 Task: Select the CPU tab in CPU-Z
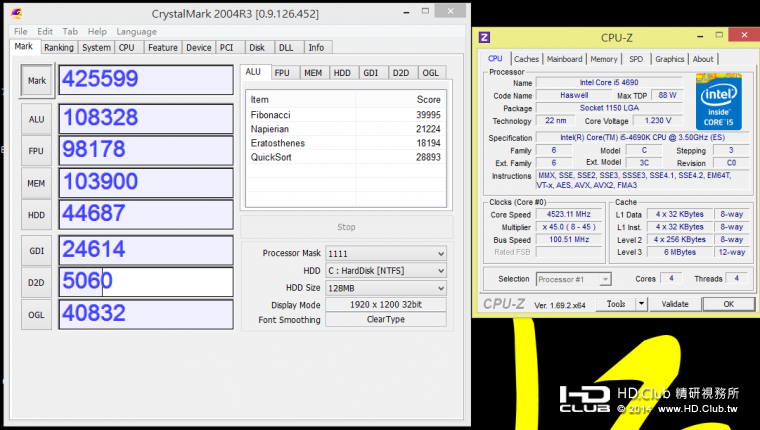tap(495, 58)
